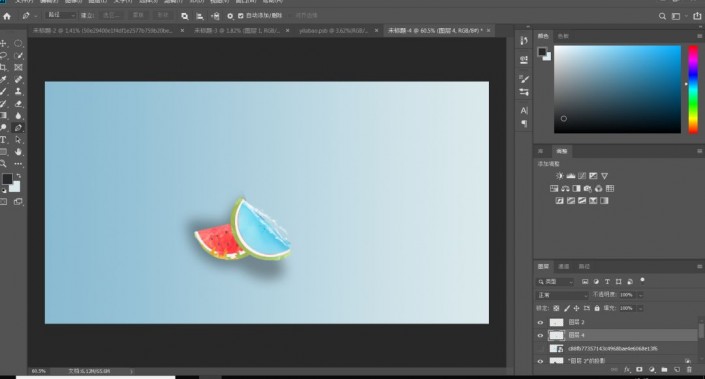Select the Horizontal Type tool
705x379 pixels.
[3, 140]
